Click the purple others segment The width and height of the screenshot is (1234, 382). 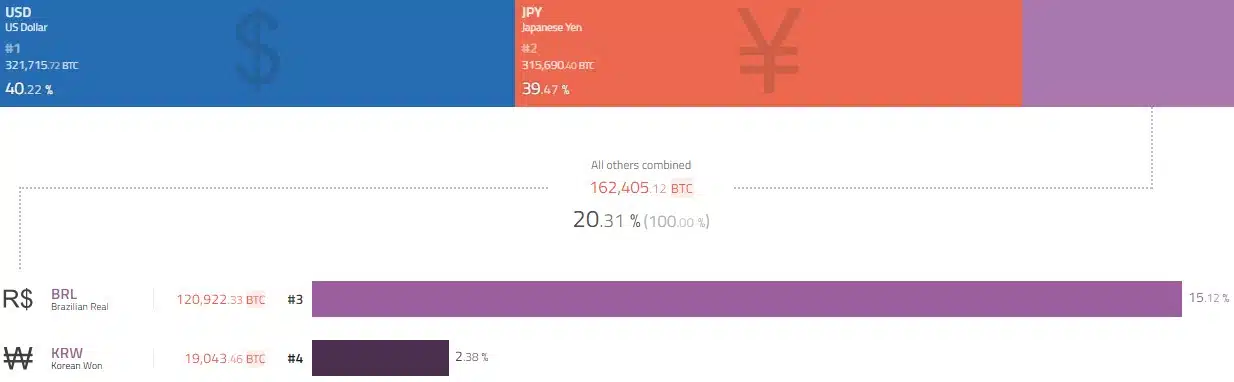point(1128,53)
